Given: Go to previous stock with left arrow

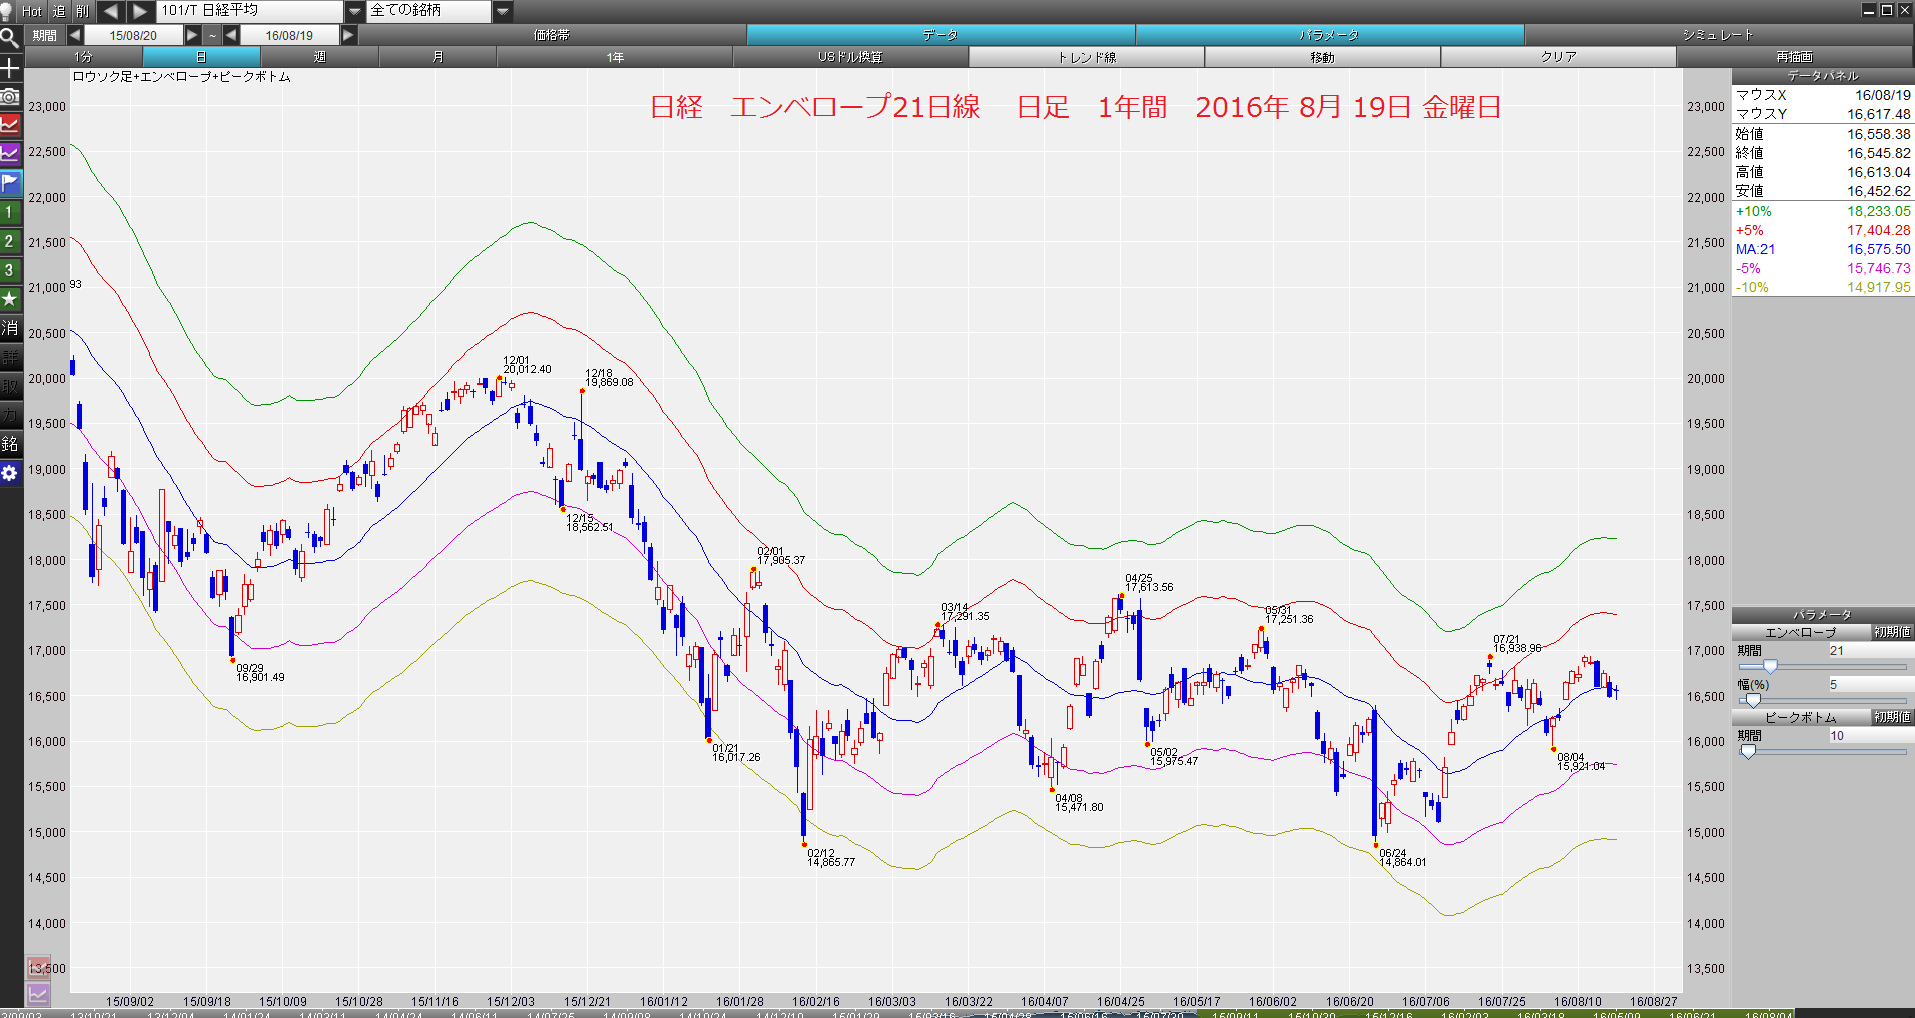Looking at the screenshot, I should click(x=111, y=11).
